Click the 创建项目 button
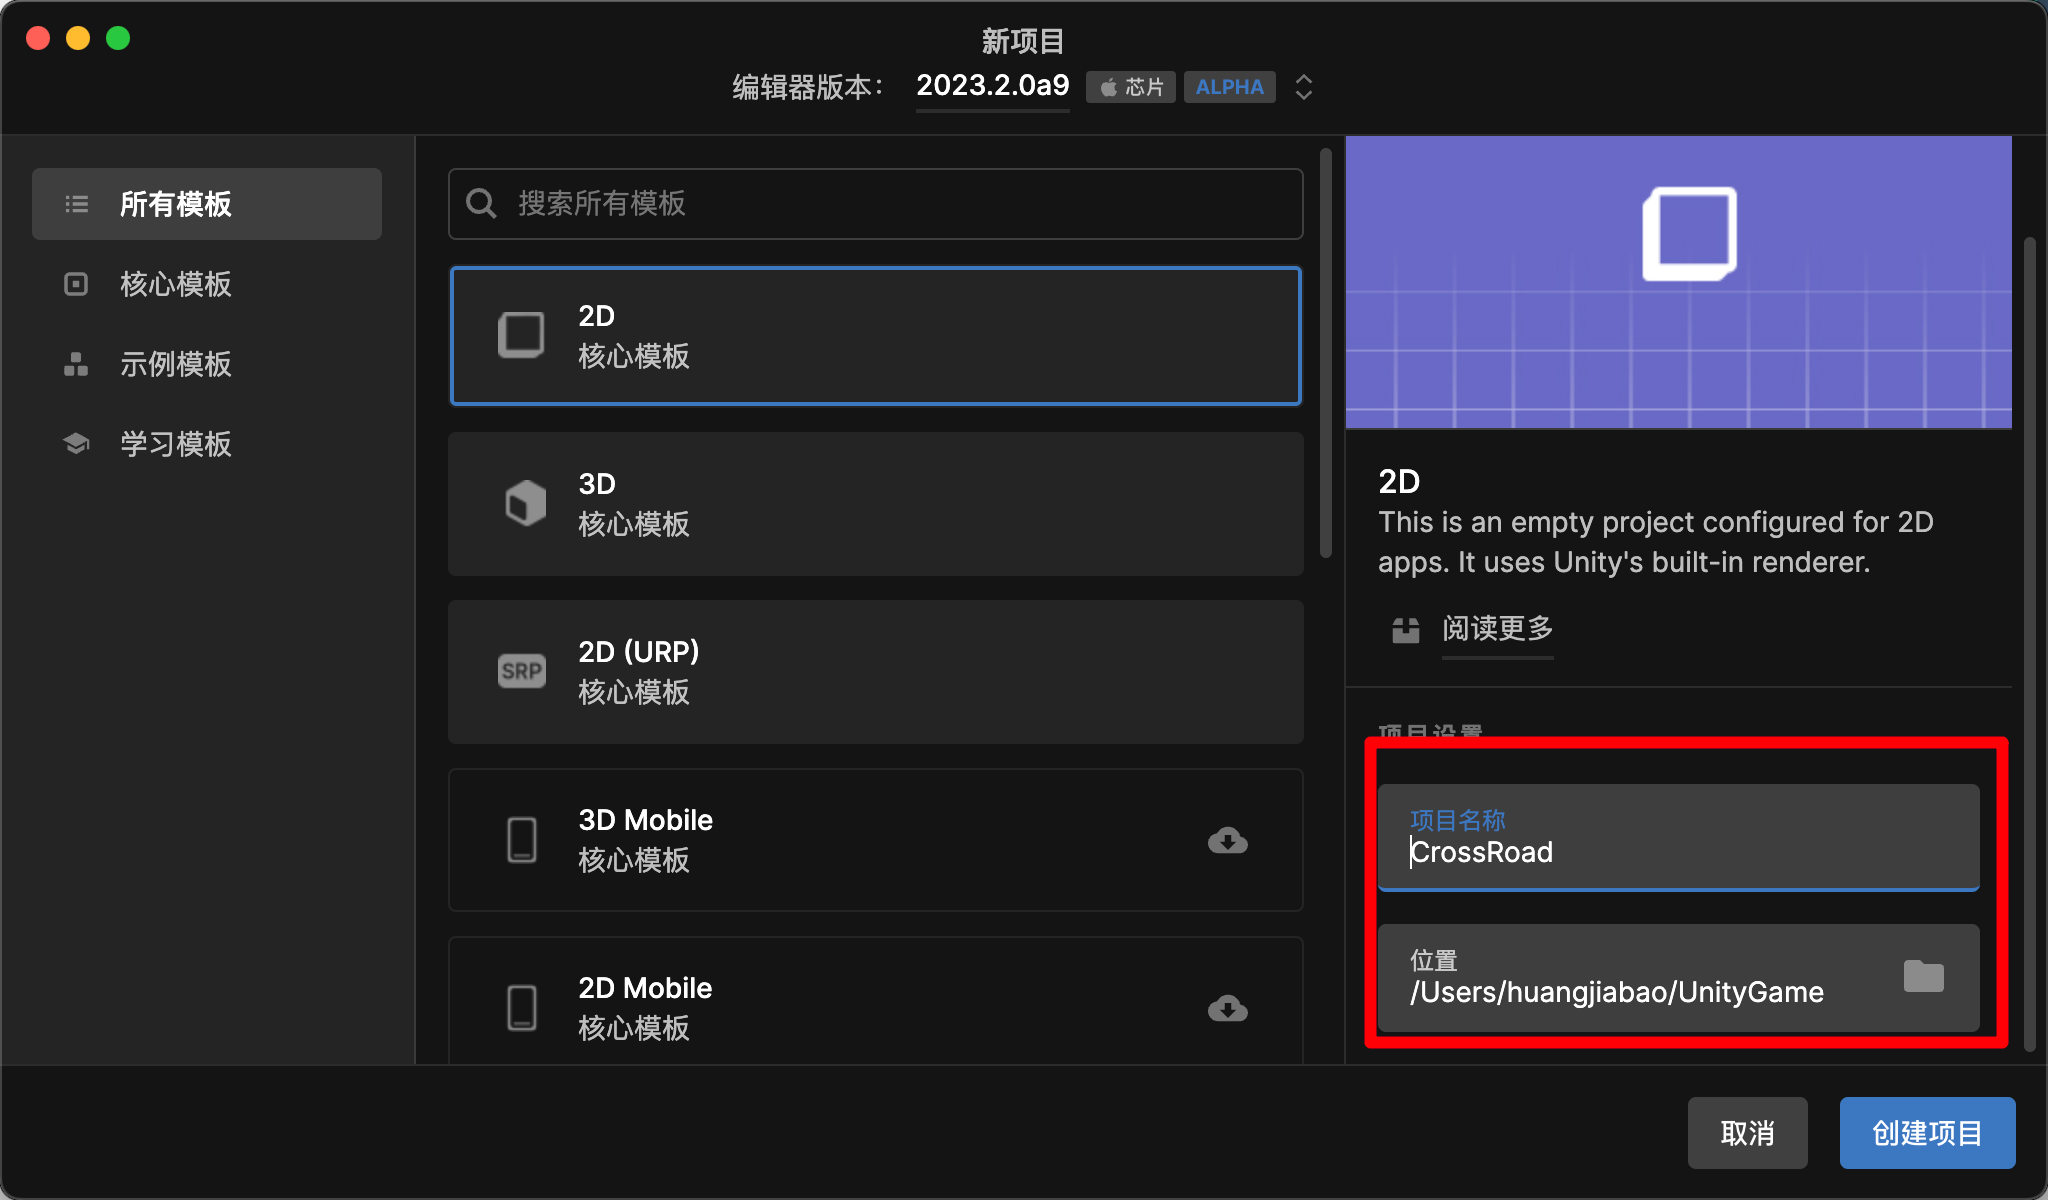The width and height of the screenshot is (2048, 1200). 1927,1133
